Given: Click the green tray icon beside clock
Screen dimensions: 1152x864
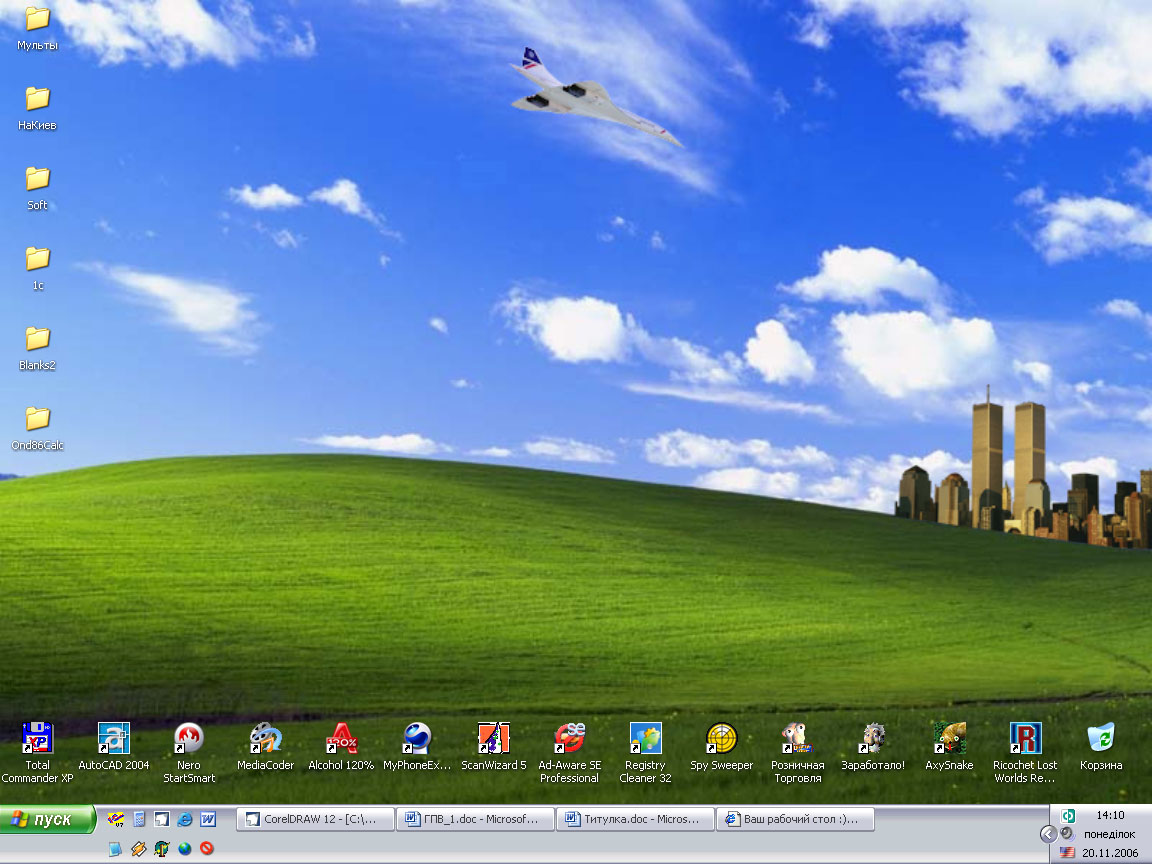Looking at the screenshot, I should point(1068,816).
